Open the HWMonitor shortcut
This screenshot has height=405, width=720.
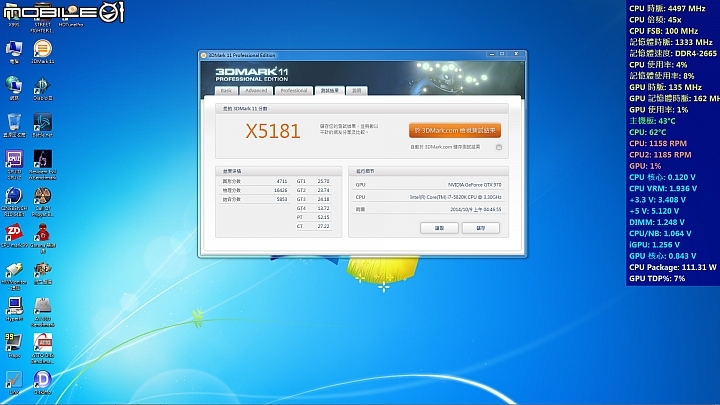point(14,276)
